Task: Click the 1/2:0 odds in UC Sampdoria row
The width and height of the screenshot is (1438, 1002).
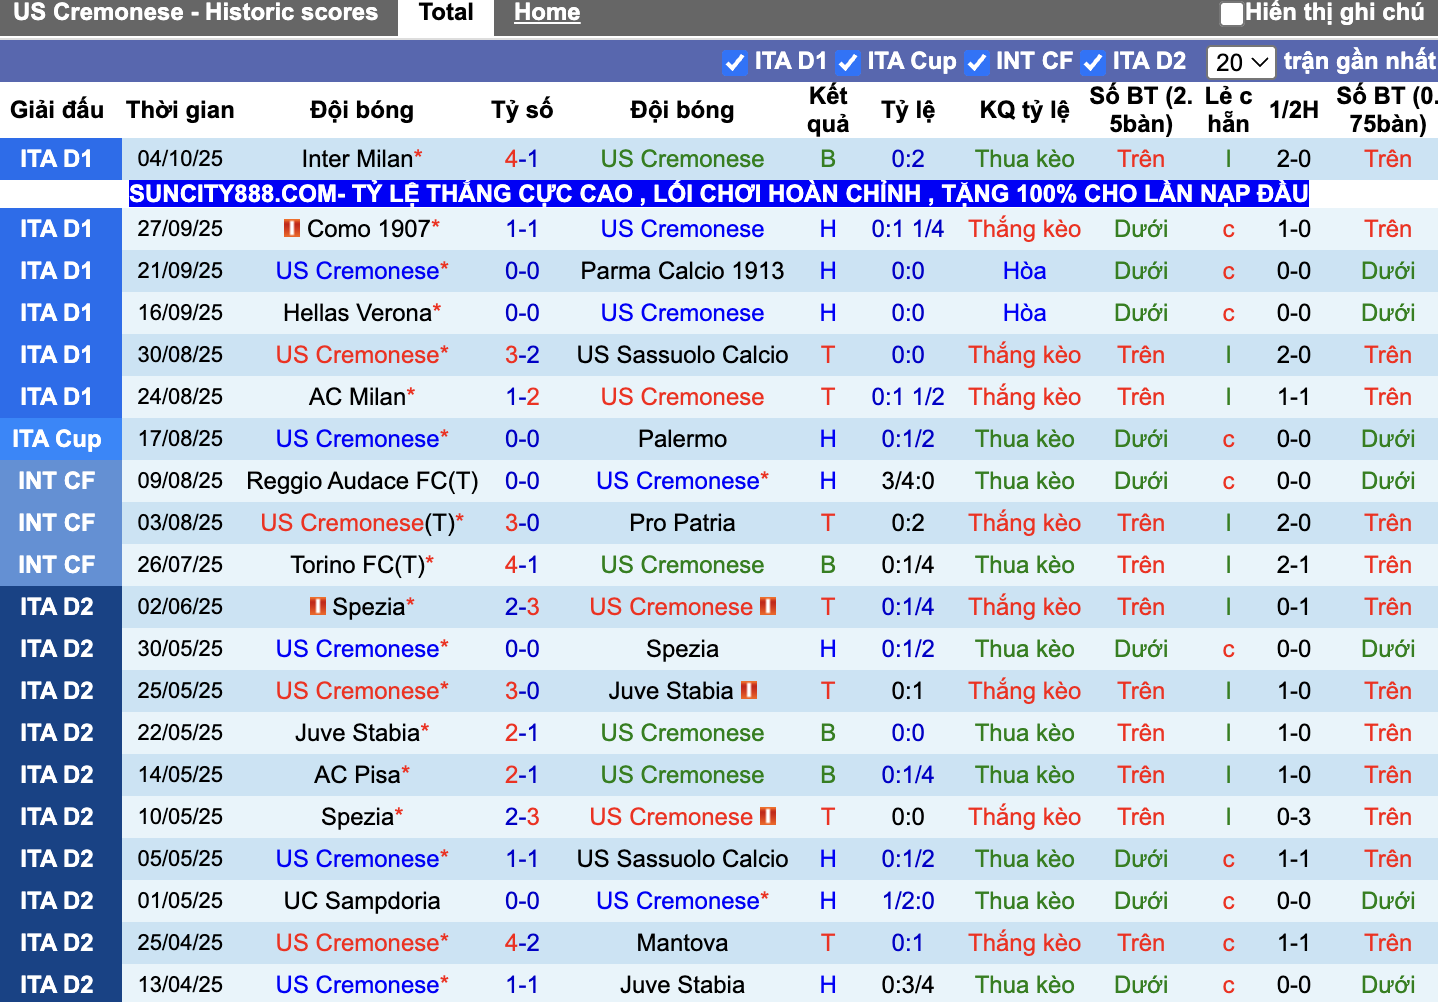Action: (908, 901)
